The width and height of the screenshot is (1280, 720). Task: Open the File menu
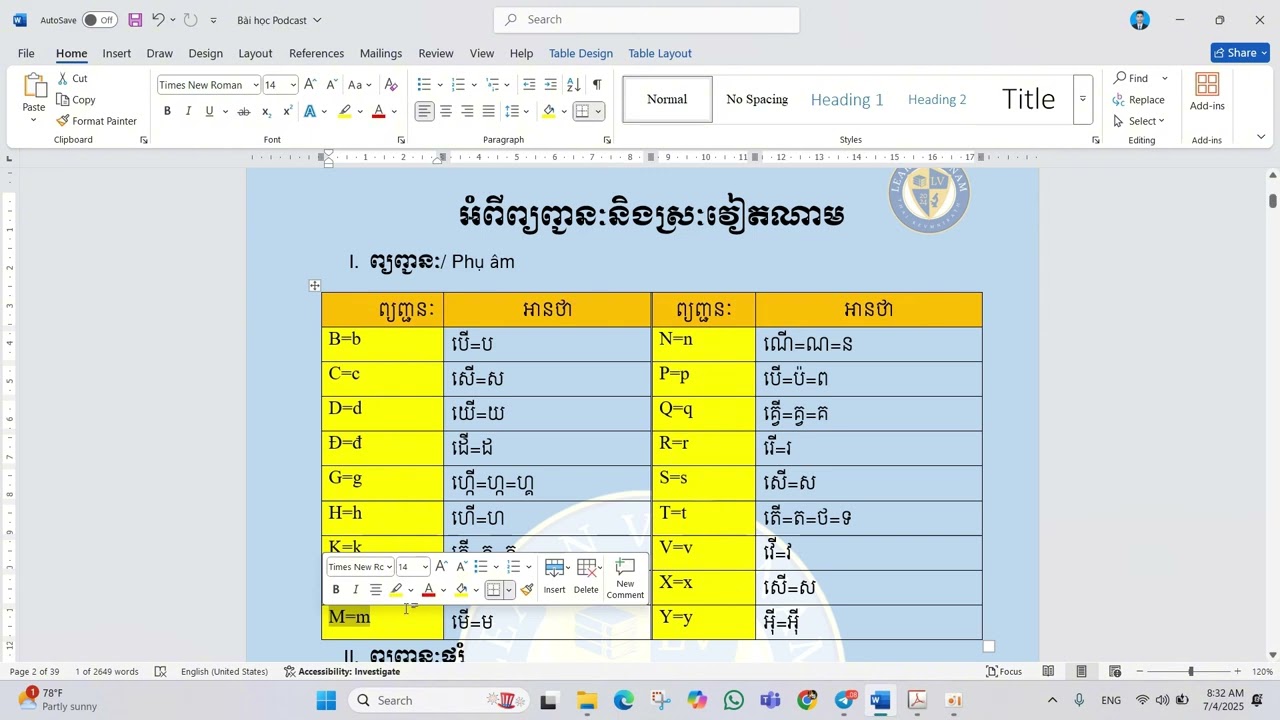26,53
